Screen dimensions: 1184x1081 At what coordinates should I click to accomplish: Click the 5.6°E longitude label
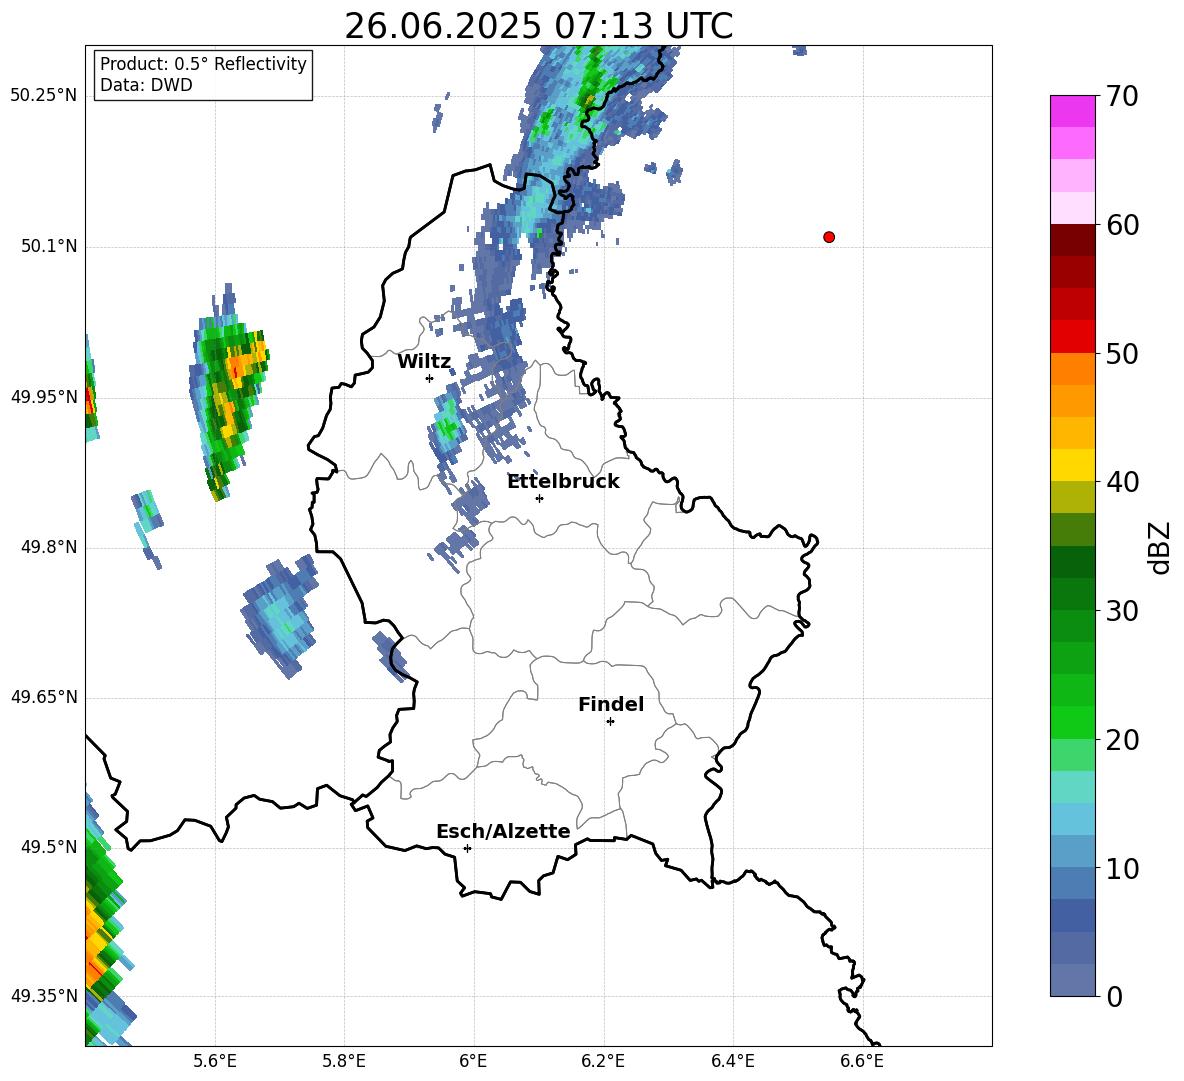pos(215,1061)
